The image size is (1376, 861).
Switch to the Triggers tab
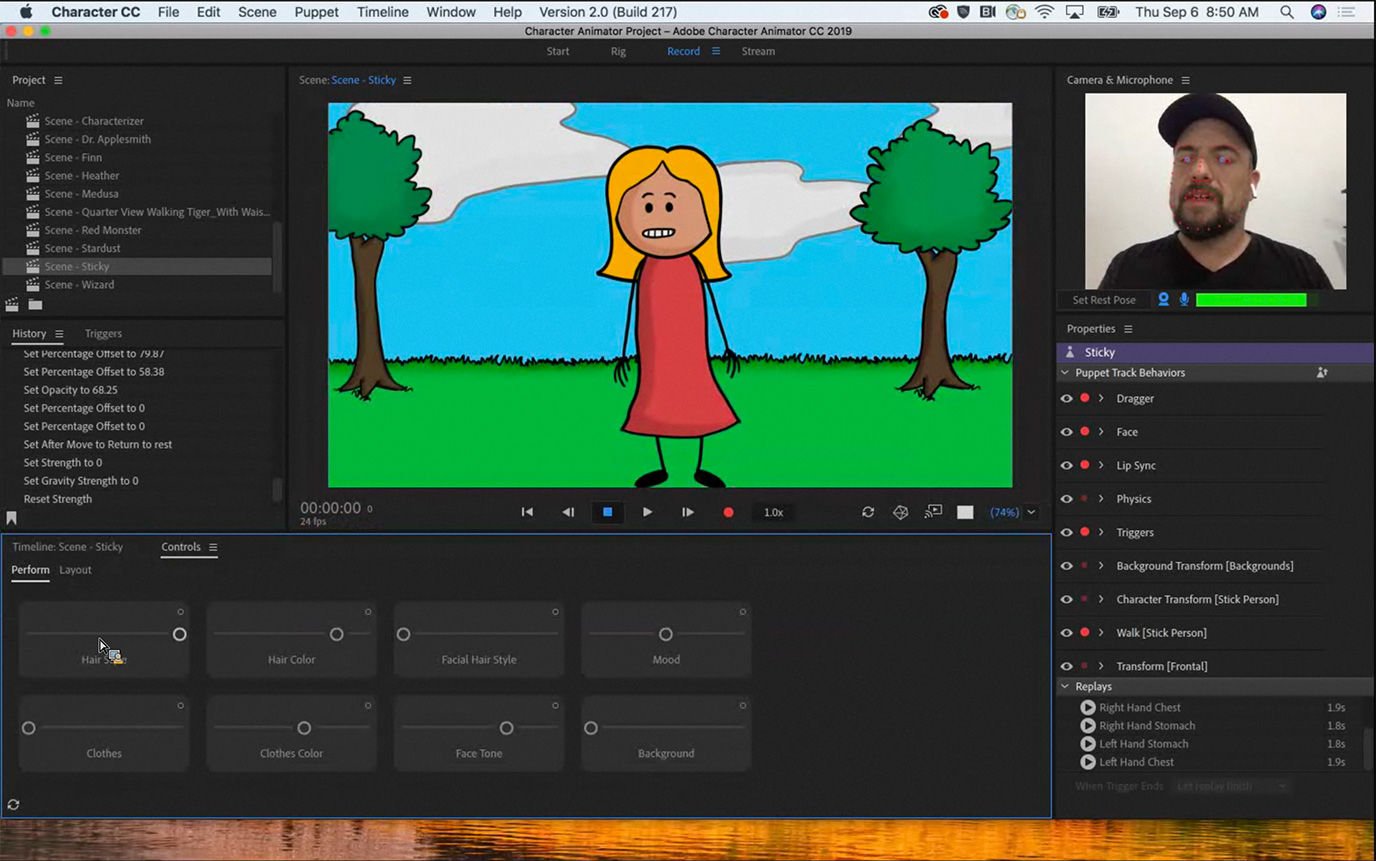pyautogui.click(x=103, y=334)
